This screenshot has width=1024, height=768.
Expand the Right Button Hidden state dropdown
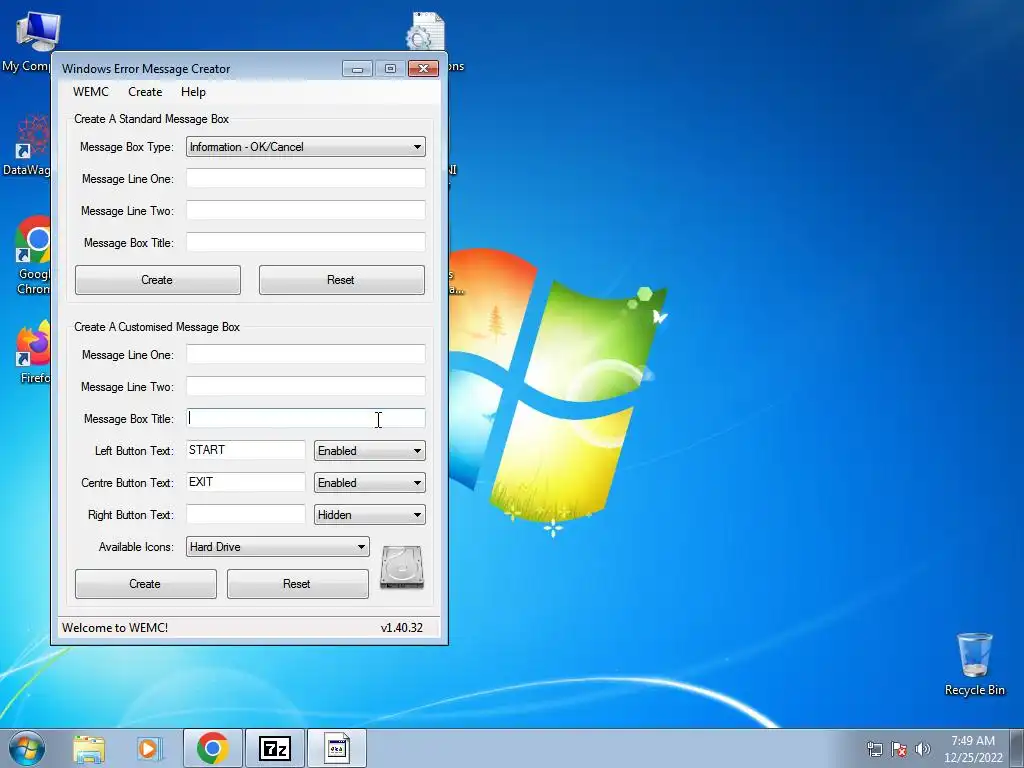(370, 515)
